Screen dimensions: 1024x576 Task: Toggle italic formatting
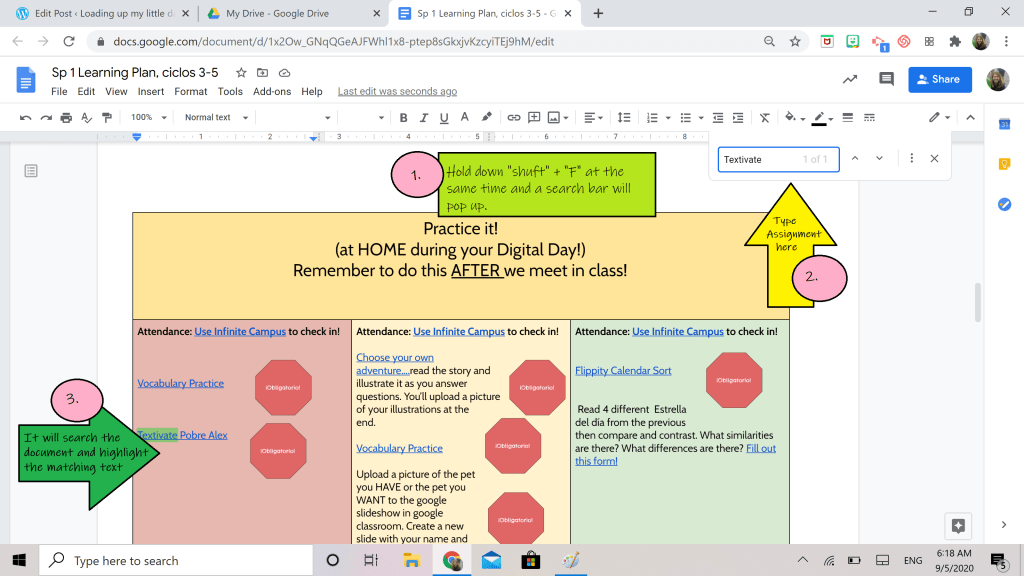[x=424, y=117]
